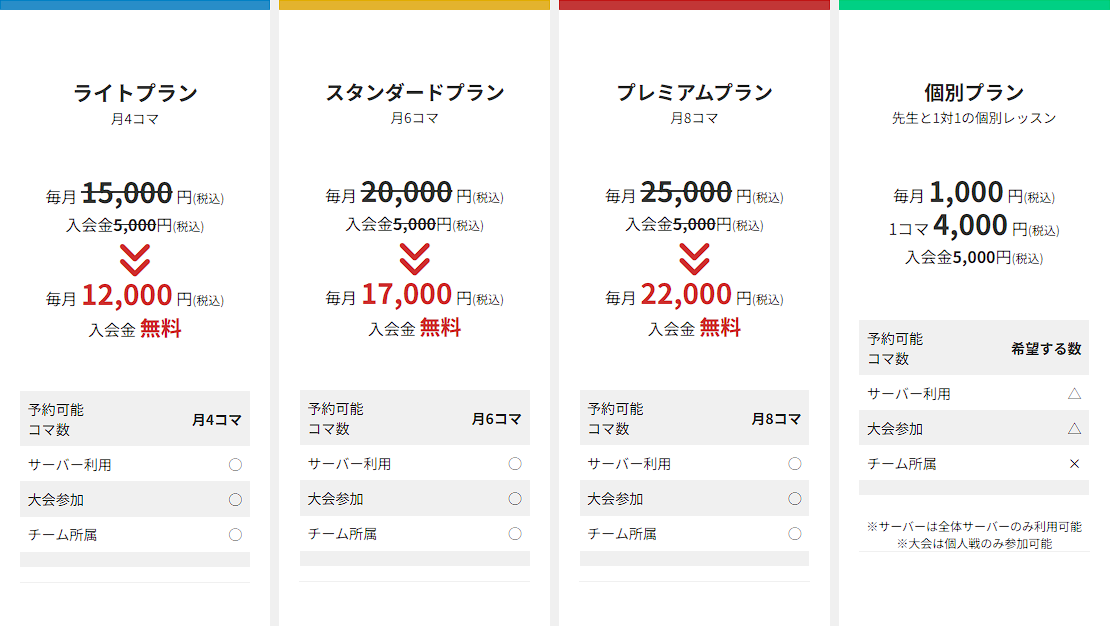Click the circle mark for ライトプラン サーバー利用
1110x626 pixels.
pyautogui.click(x=235, y=464)
